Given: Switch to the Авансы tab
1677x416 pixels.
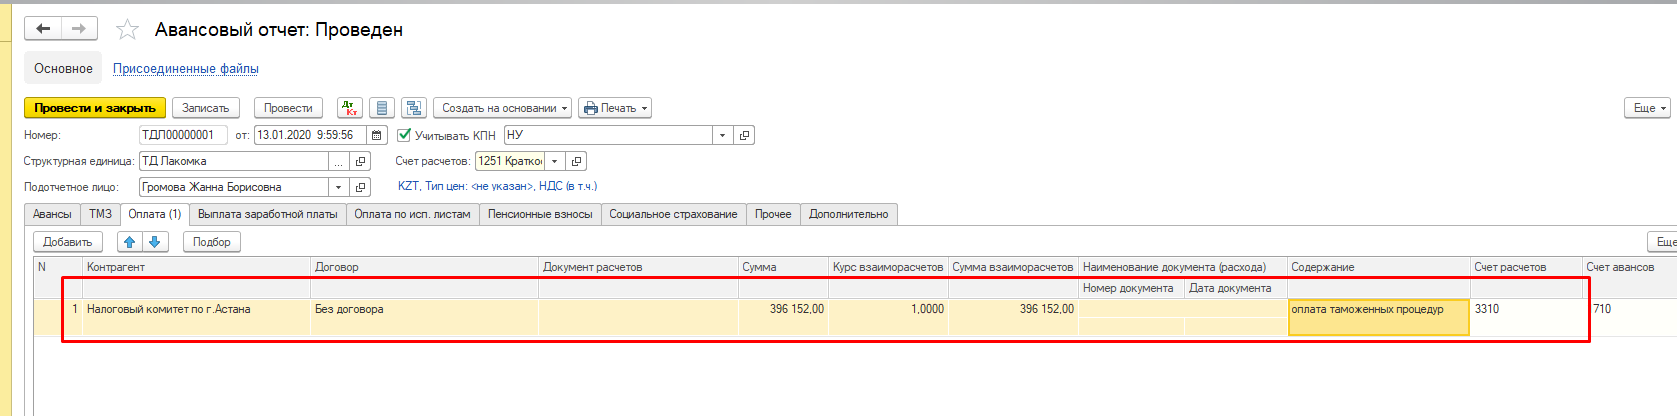Looking at the screenshot, I should pos(52,214).
